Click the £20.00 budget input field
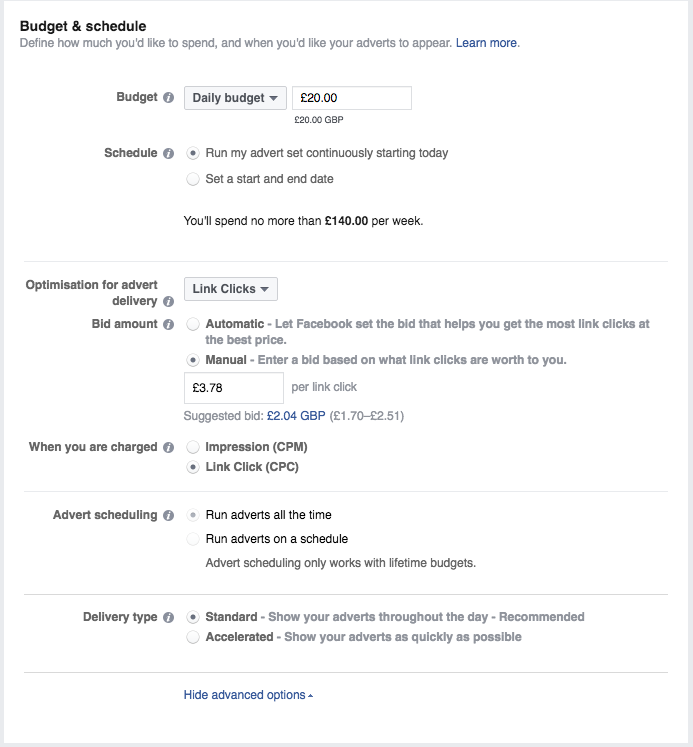This screenshot has width=693, height=747. pos(350,98)
